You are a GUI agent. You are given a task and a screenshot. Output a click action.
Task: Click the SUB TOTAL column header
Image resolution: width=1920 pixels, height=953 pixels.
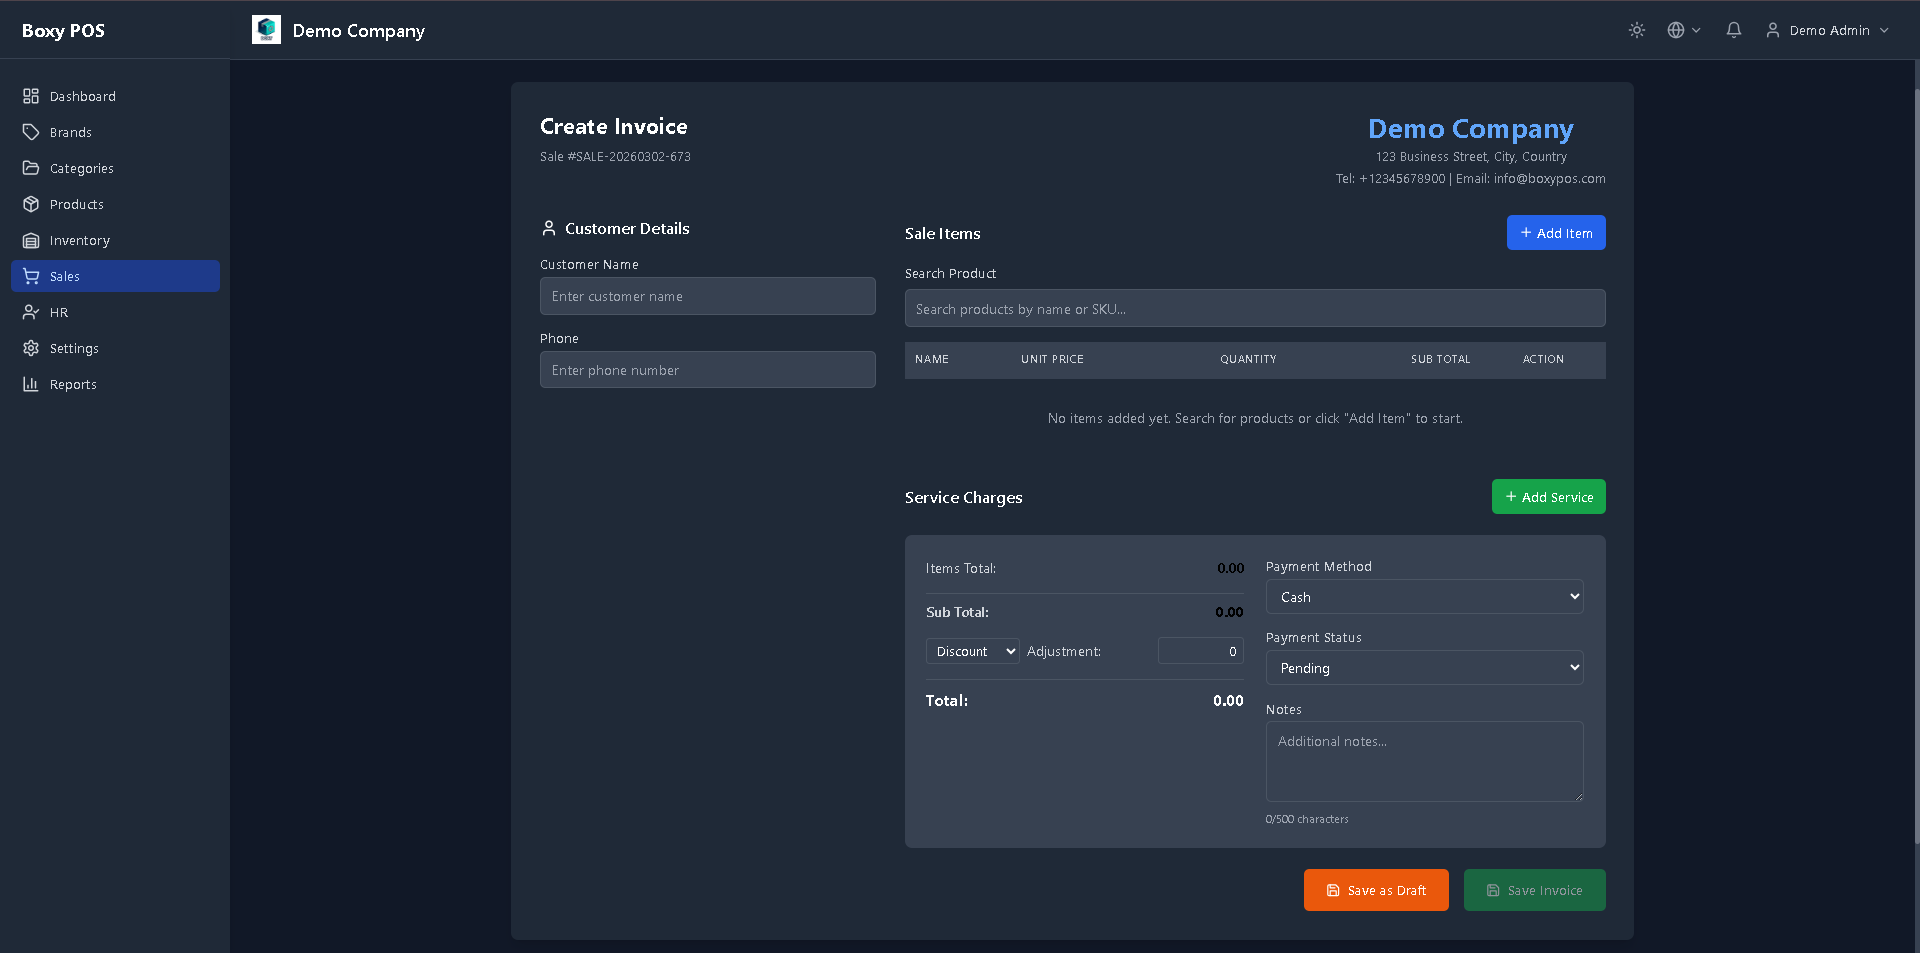(1440, 359)
